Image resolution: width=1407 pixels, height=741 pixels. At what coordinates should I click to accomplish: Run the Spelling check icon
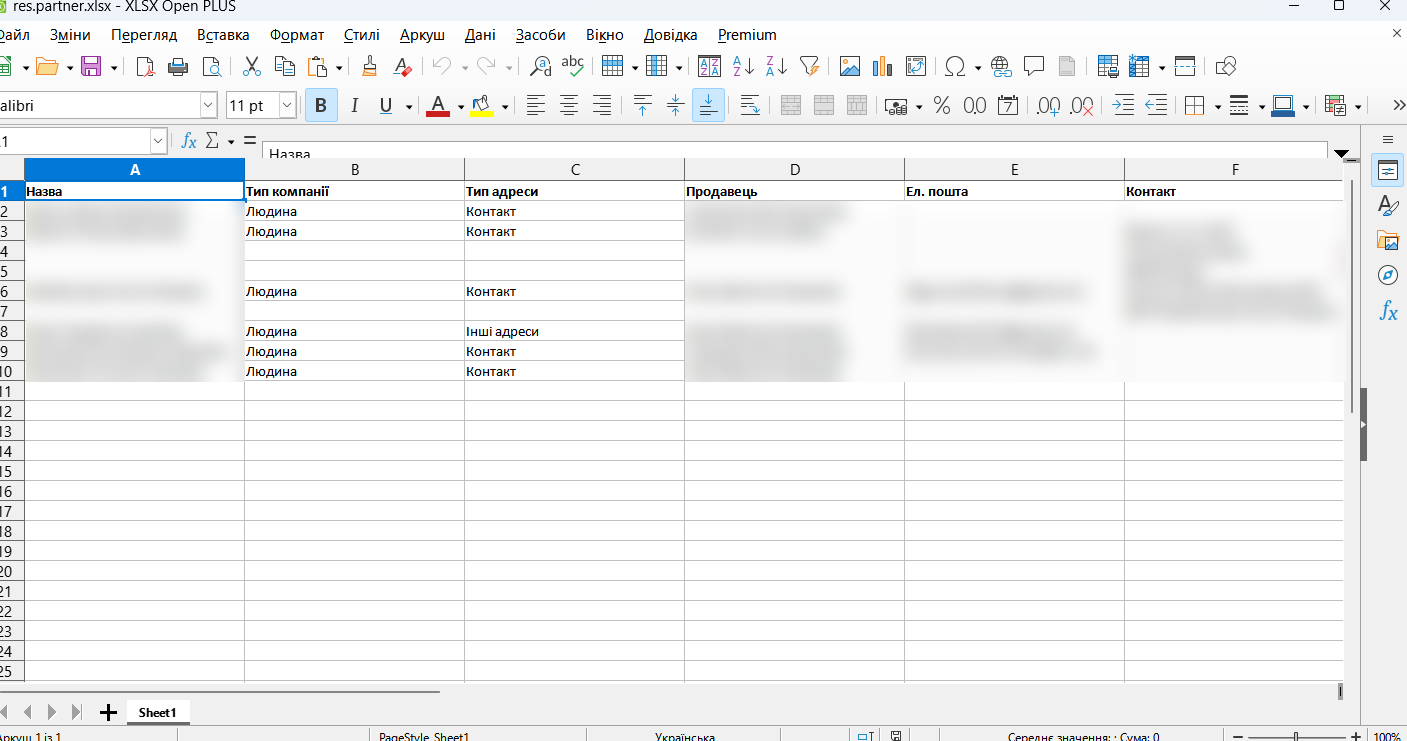tap(572, 67)
